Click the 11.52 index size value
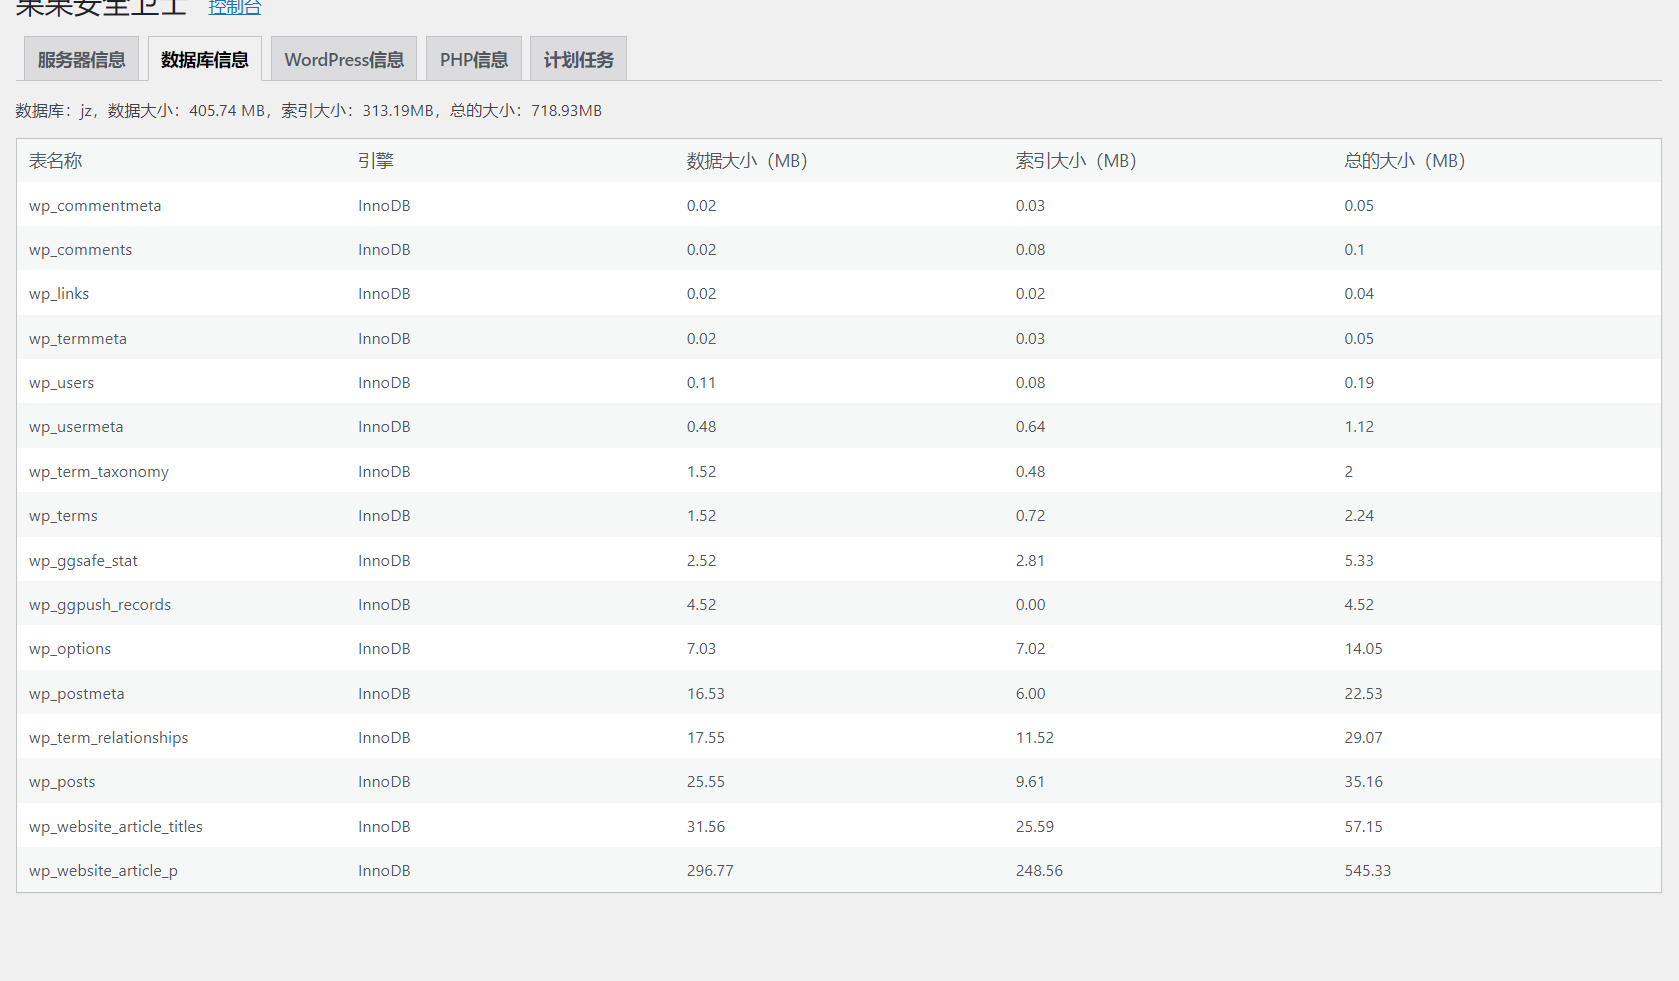Screen dimensions: 1679x981 tap(1035, 738)
